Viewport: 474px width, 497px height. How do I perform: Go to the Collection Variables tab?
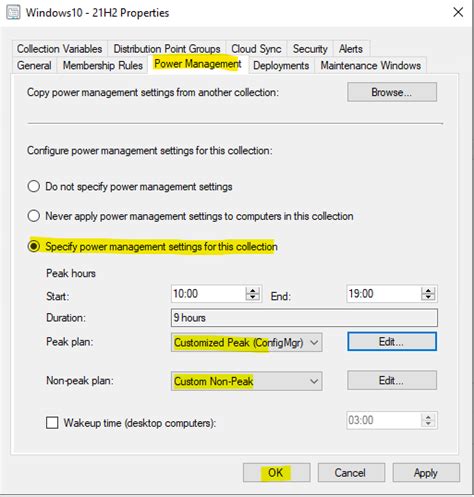click(60, 49)
